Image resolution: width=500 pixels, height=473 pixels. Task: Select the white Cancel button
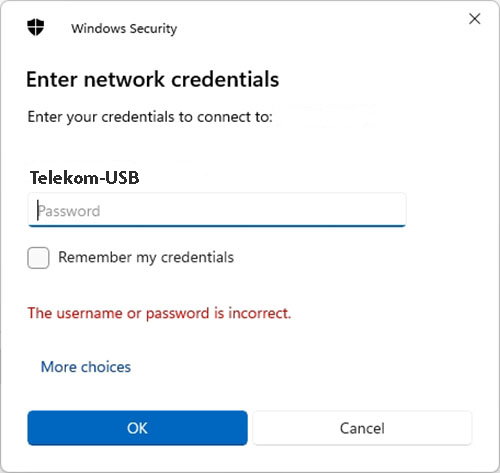(x=362, y=428)
